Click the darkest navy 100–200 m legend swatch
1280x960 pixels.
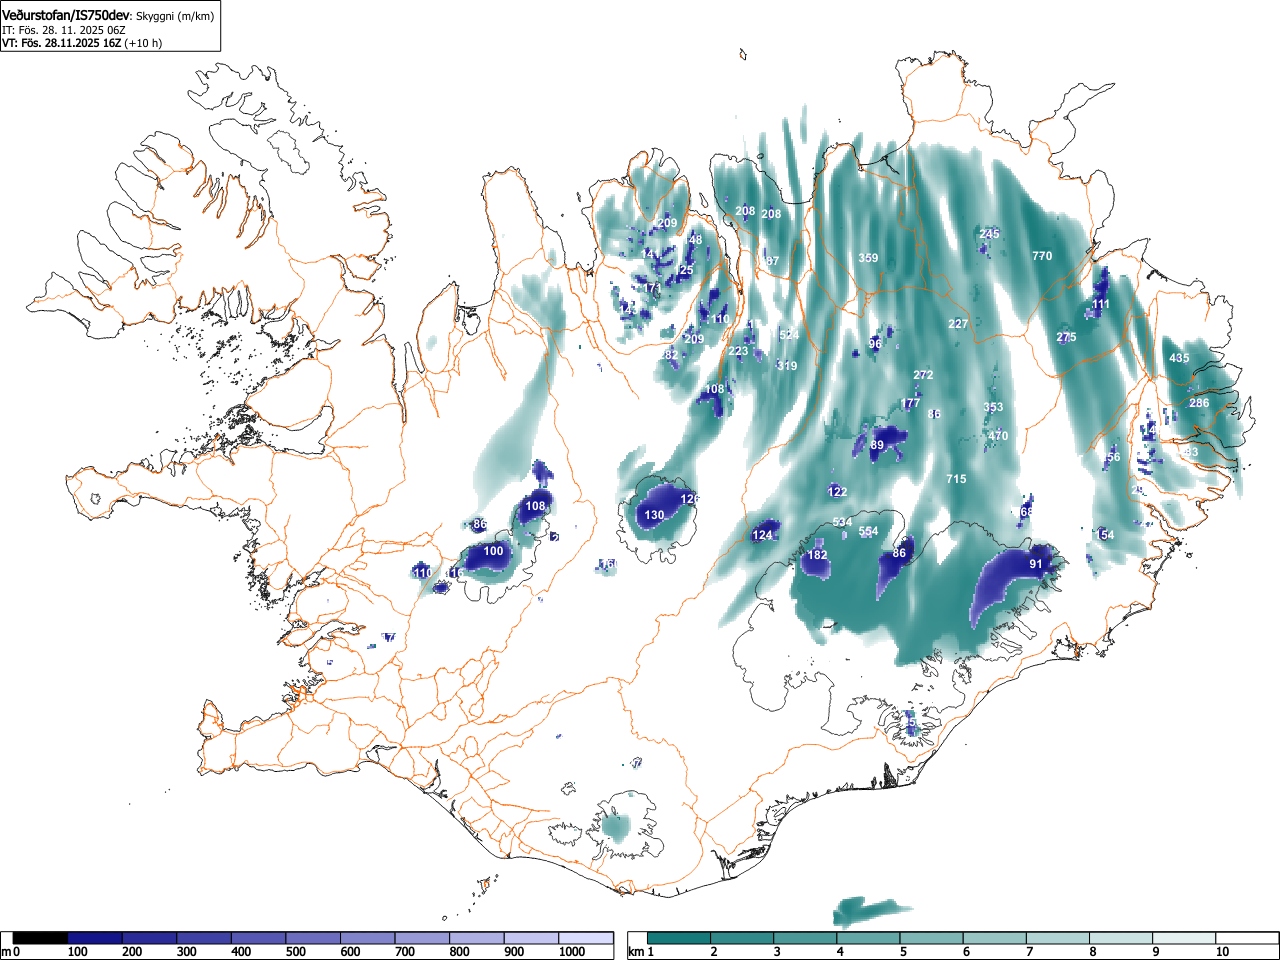[94, 938]
